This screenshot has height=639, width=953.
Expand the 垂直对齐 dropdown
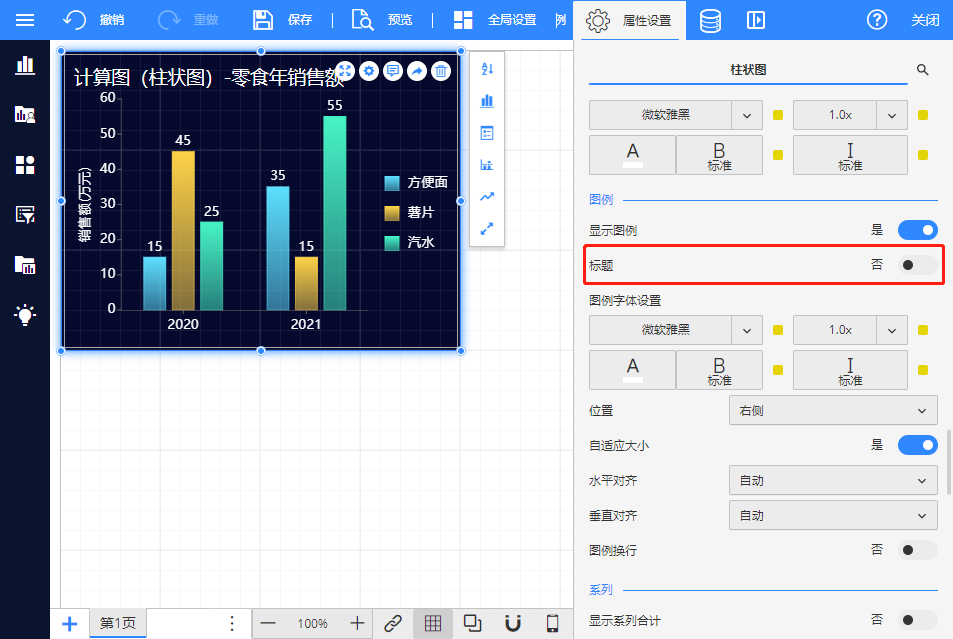point(833,516)
